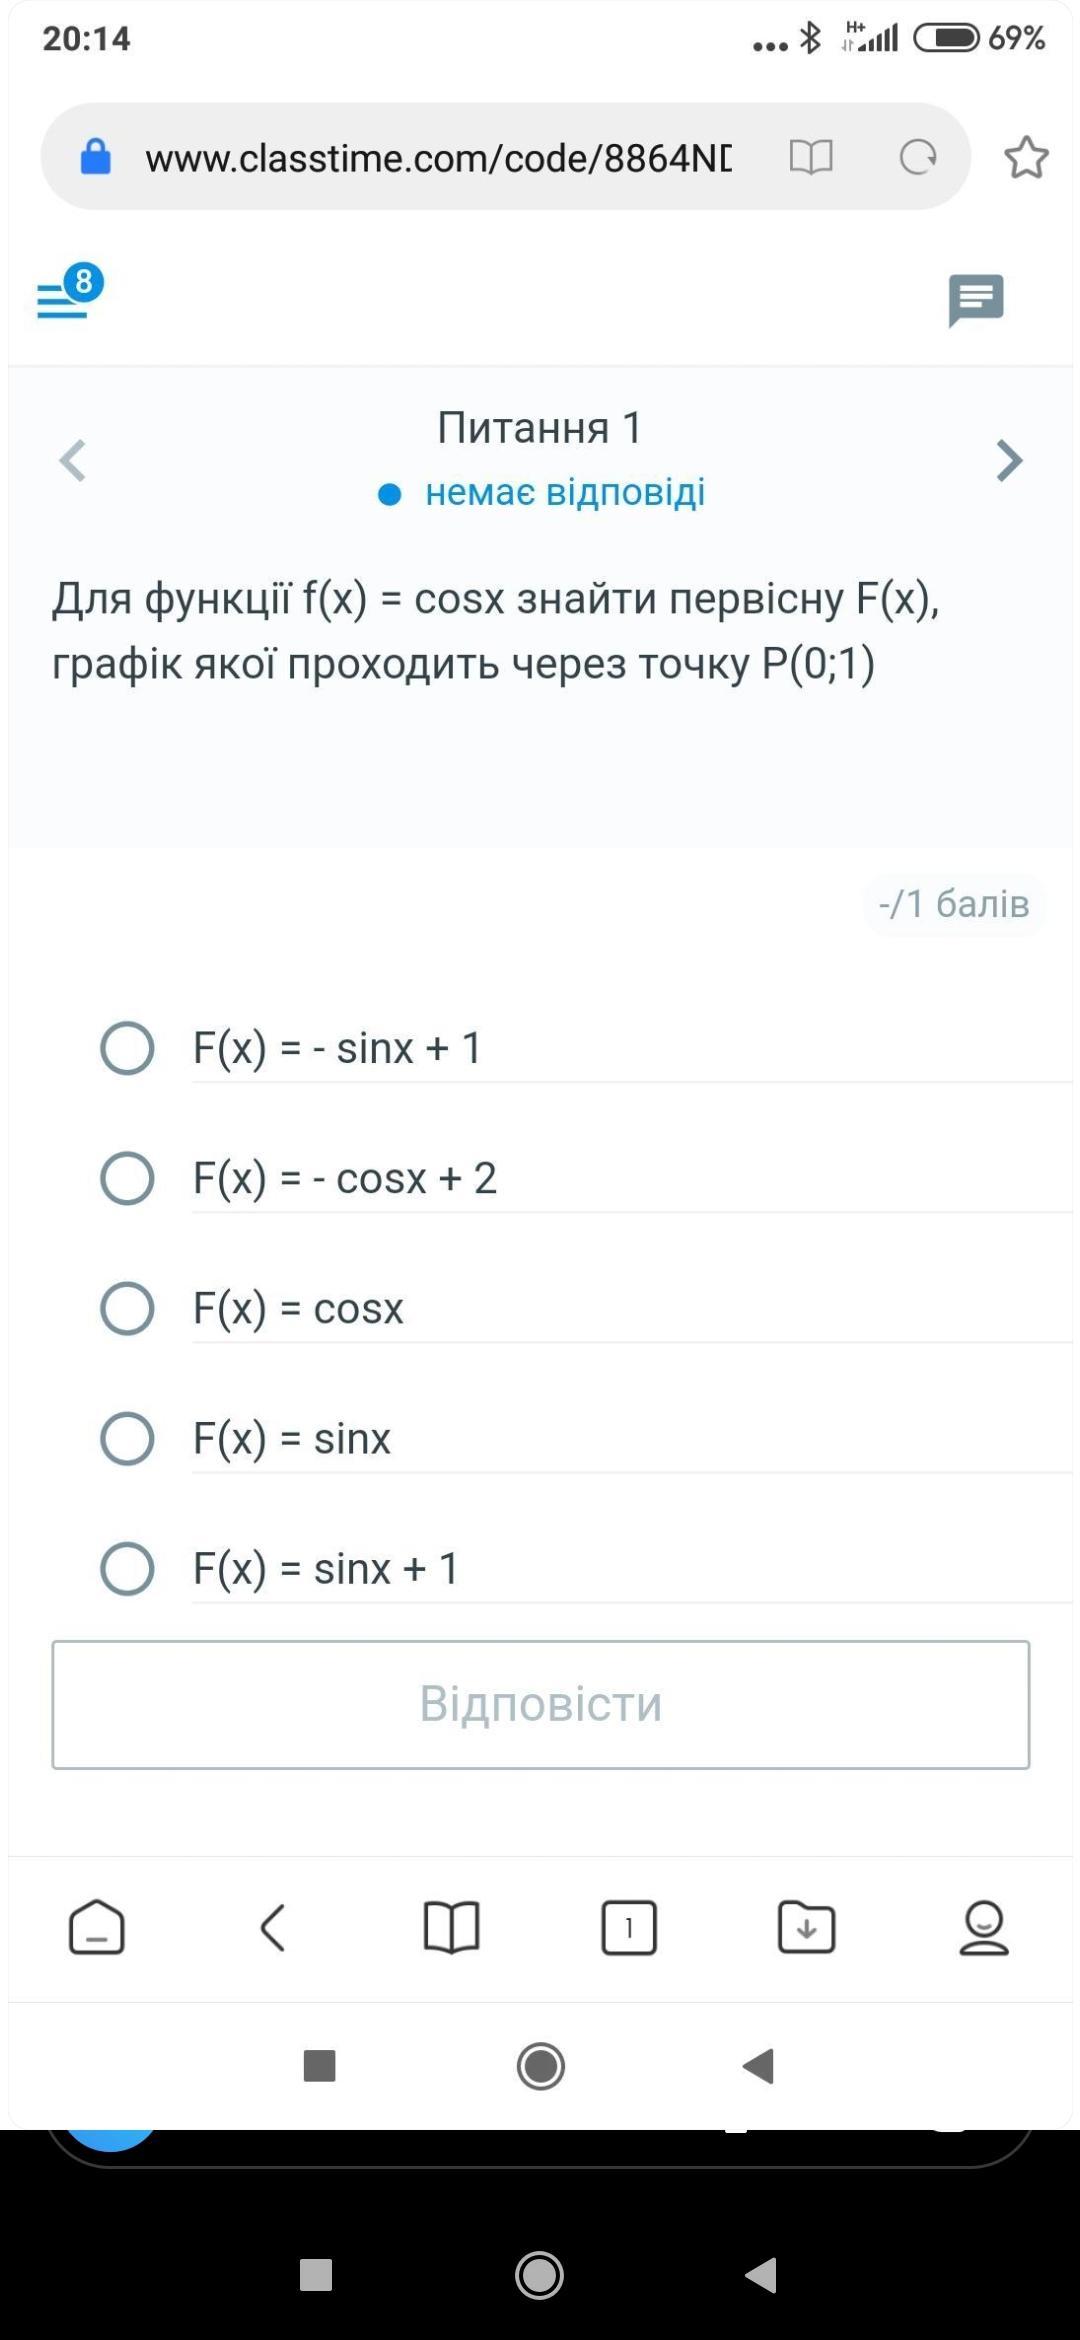Screen dimensions: 1080x2340
Task: Reload the page with refresh icon
Action: tap(917, 157)
